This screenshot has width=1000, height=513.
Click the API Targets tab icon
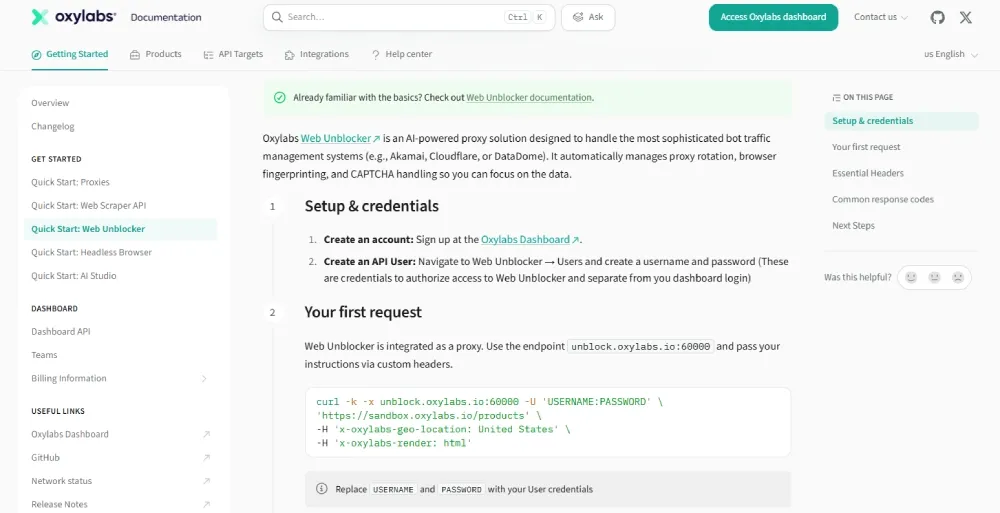coord(208,55)
